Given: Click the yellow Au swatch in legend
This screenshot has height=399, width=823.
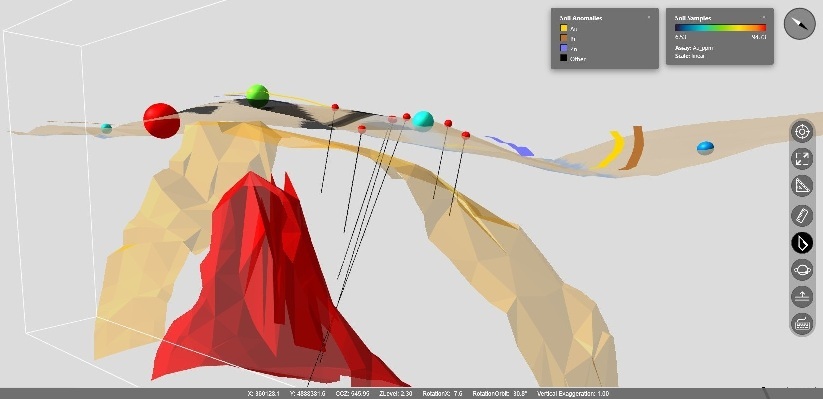Looking at the screenshot, I should [x=564, y=28].
